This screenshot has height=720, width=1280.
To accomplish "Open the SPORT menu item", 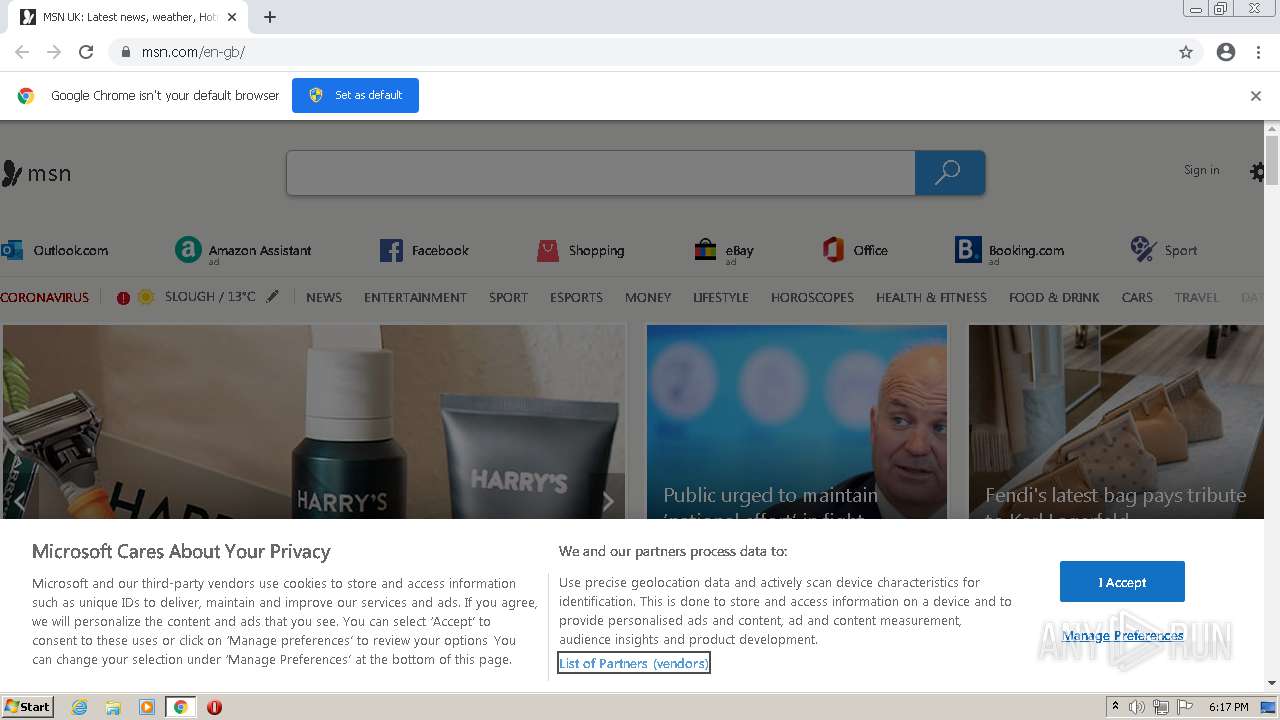I will [x=508, y=297].
